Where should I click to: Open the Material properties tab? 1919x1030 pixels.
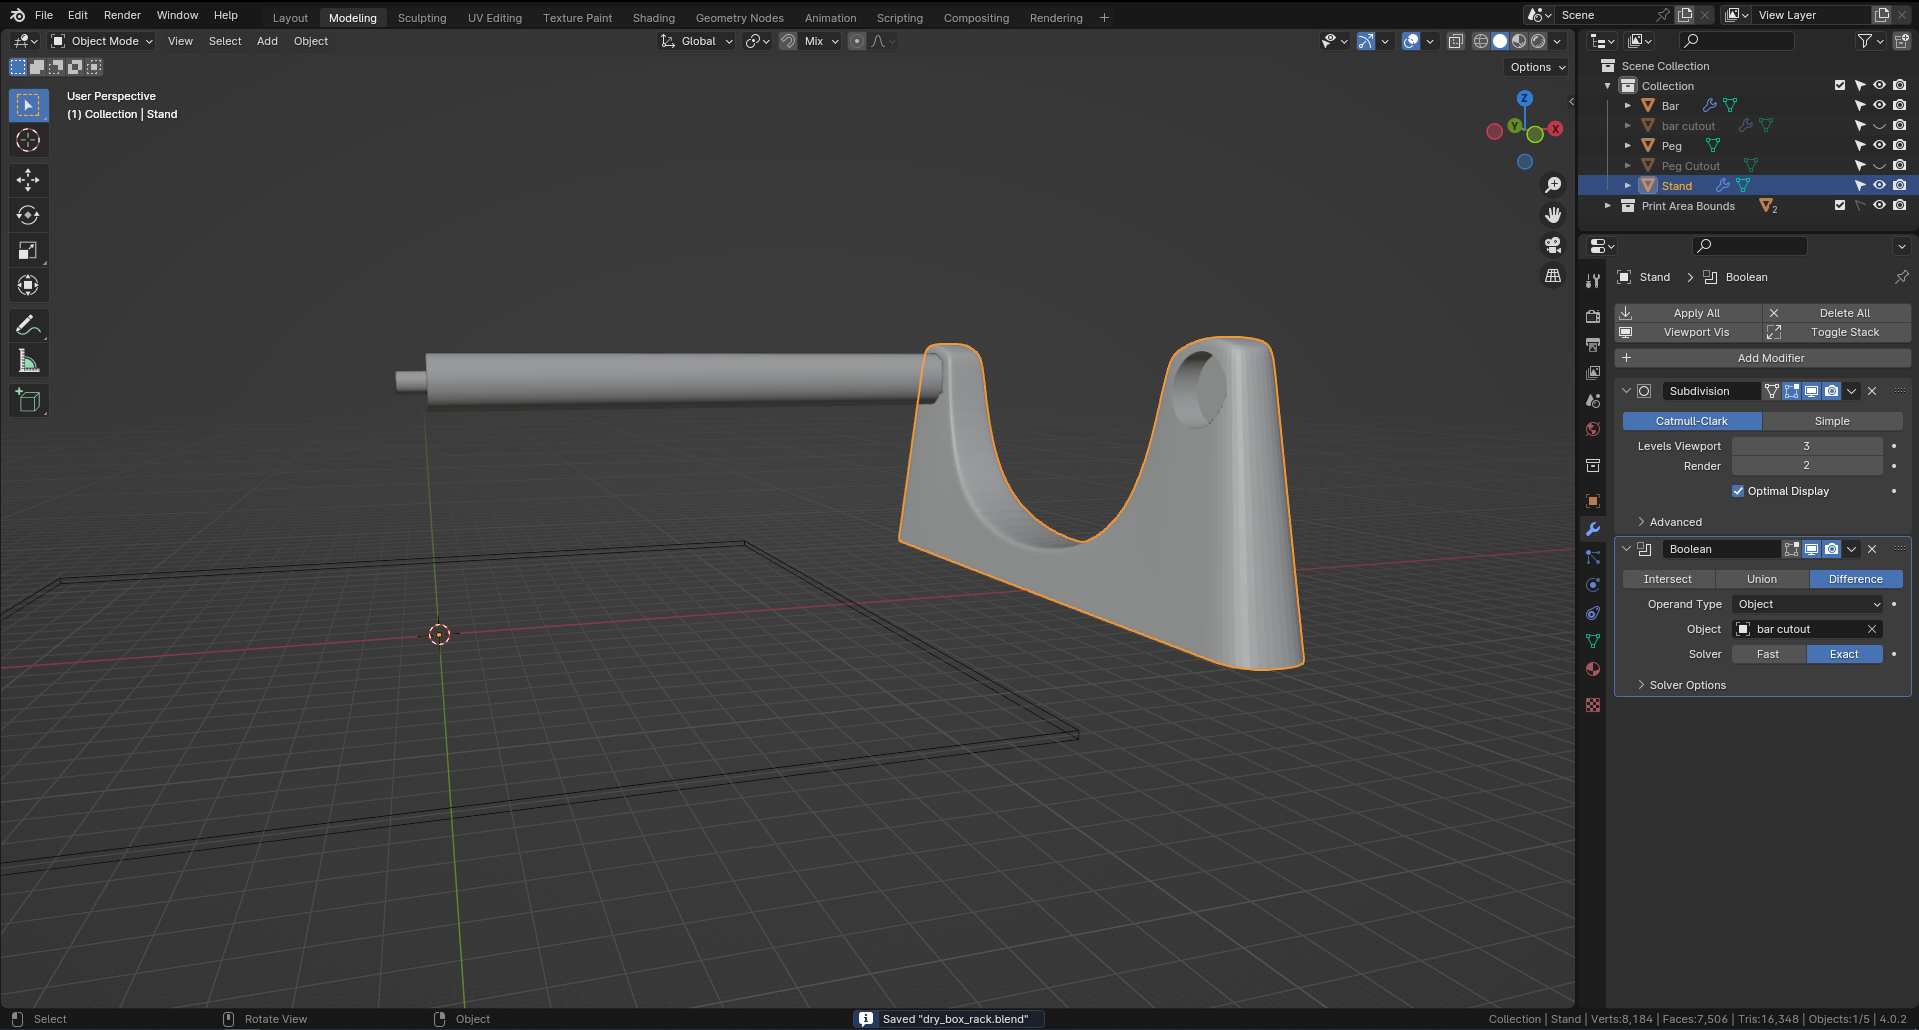tap(1593, 669)
